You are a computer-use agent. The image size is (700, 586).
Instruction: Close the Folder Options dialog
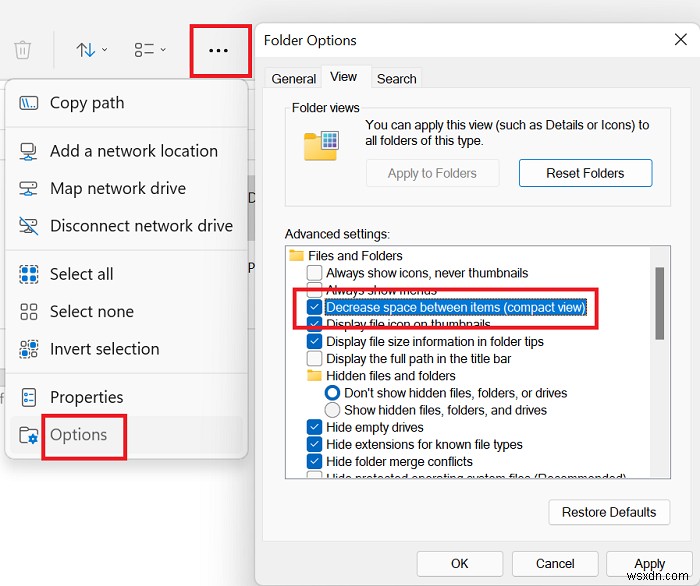680,40
